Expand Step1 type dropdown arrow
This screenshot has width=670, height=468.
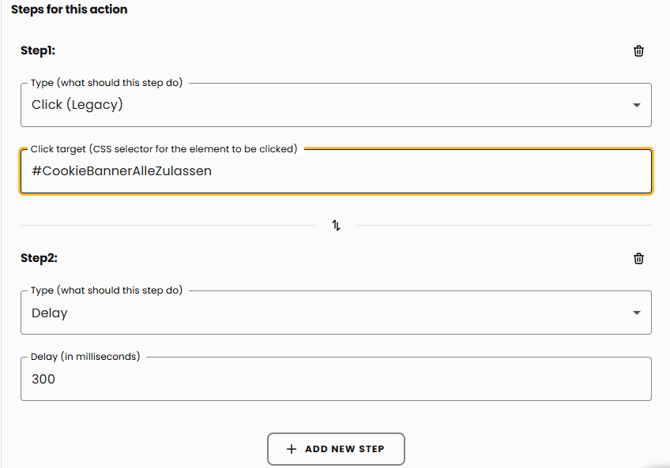637,105
